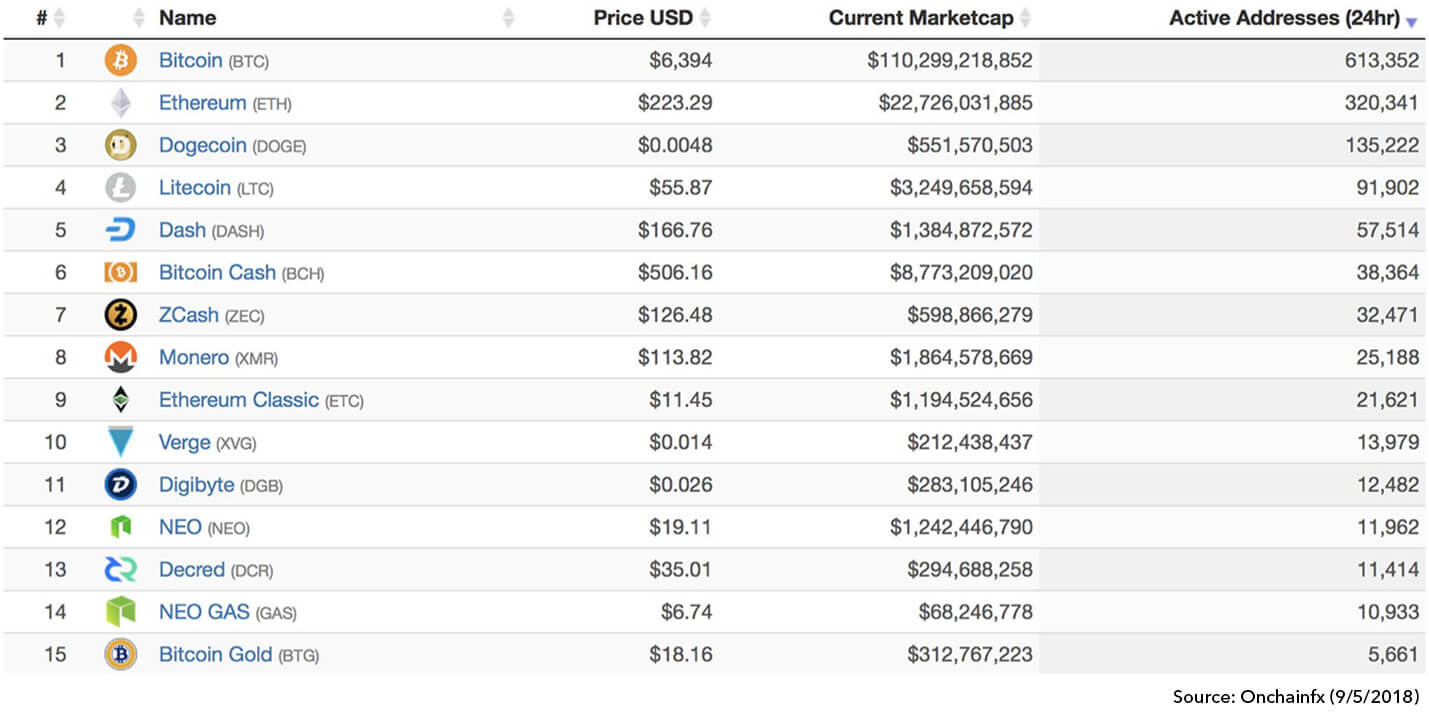Select Ethereum price $223.29
1429x714 pixels.
point(675,103)
